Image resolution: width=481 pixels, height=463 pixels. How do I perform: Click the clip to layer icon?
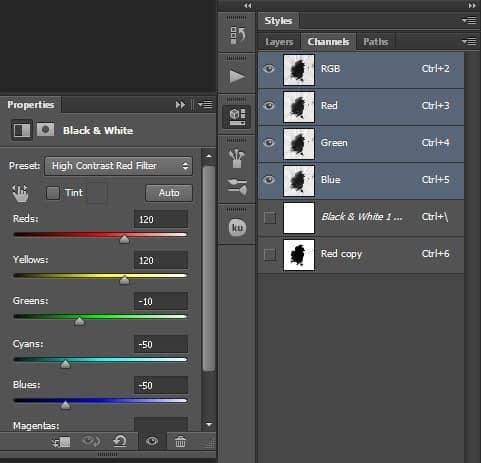tap(61, 442)
